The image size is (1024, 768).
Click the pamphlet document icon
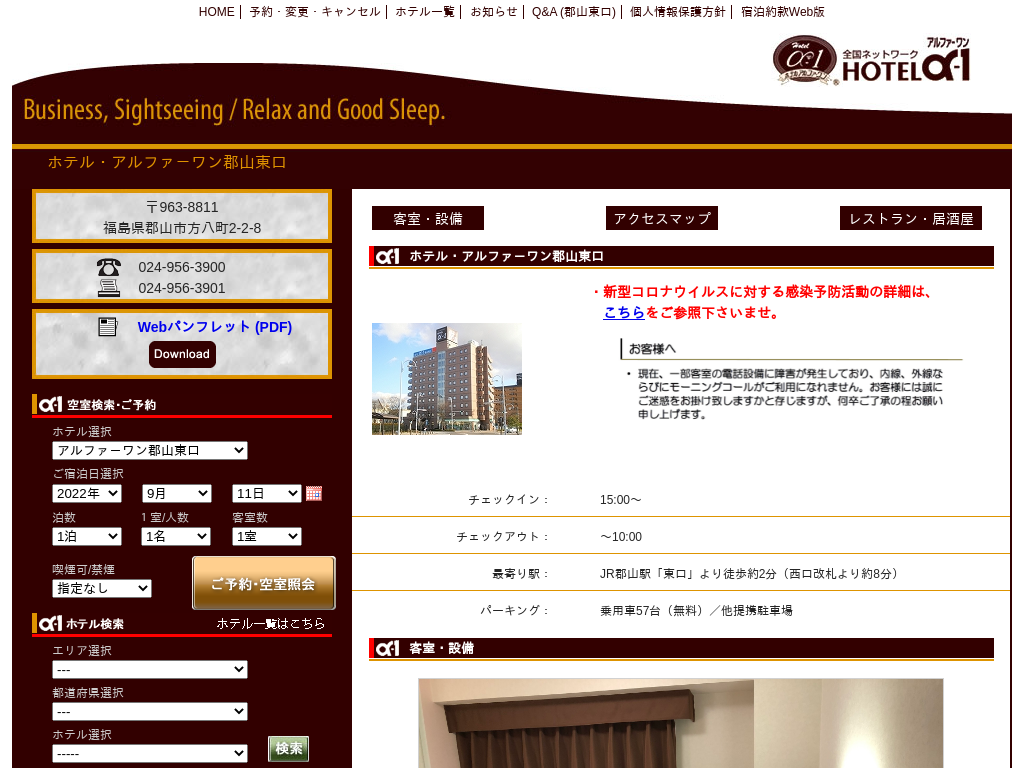(107, 327)
